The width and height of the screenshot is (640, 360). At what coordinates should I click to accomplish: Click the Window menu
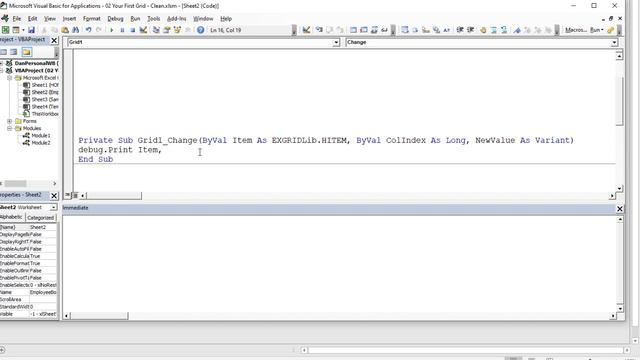point(203,18)
